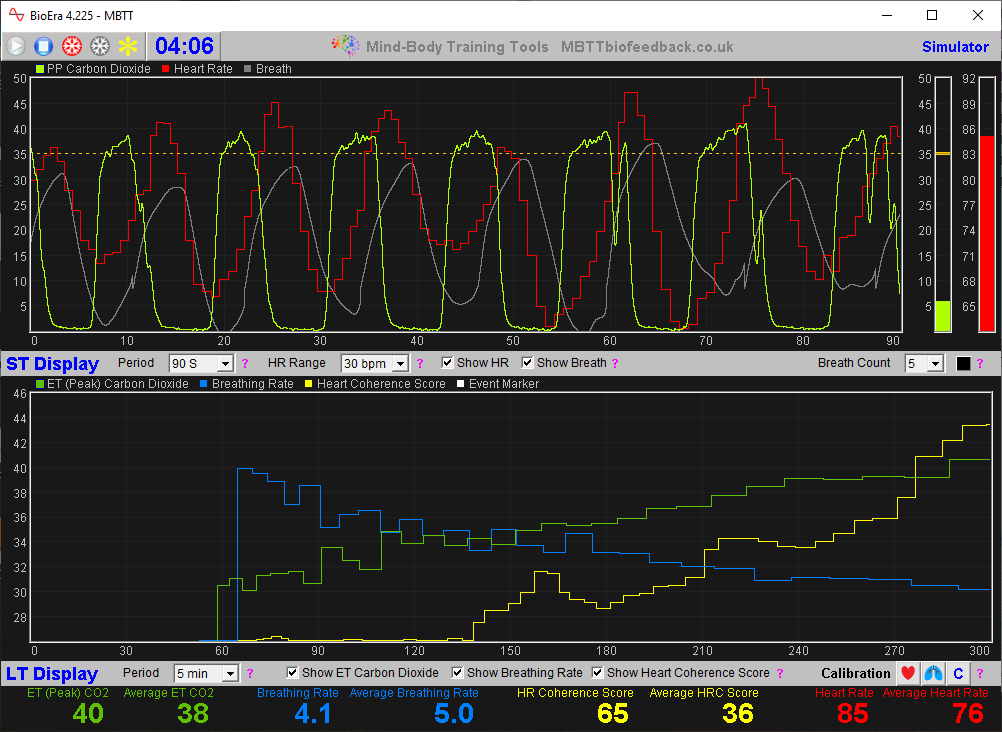Uncheck Show Breath option
Screen dimensions: 1002x732
(528, 362)
